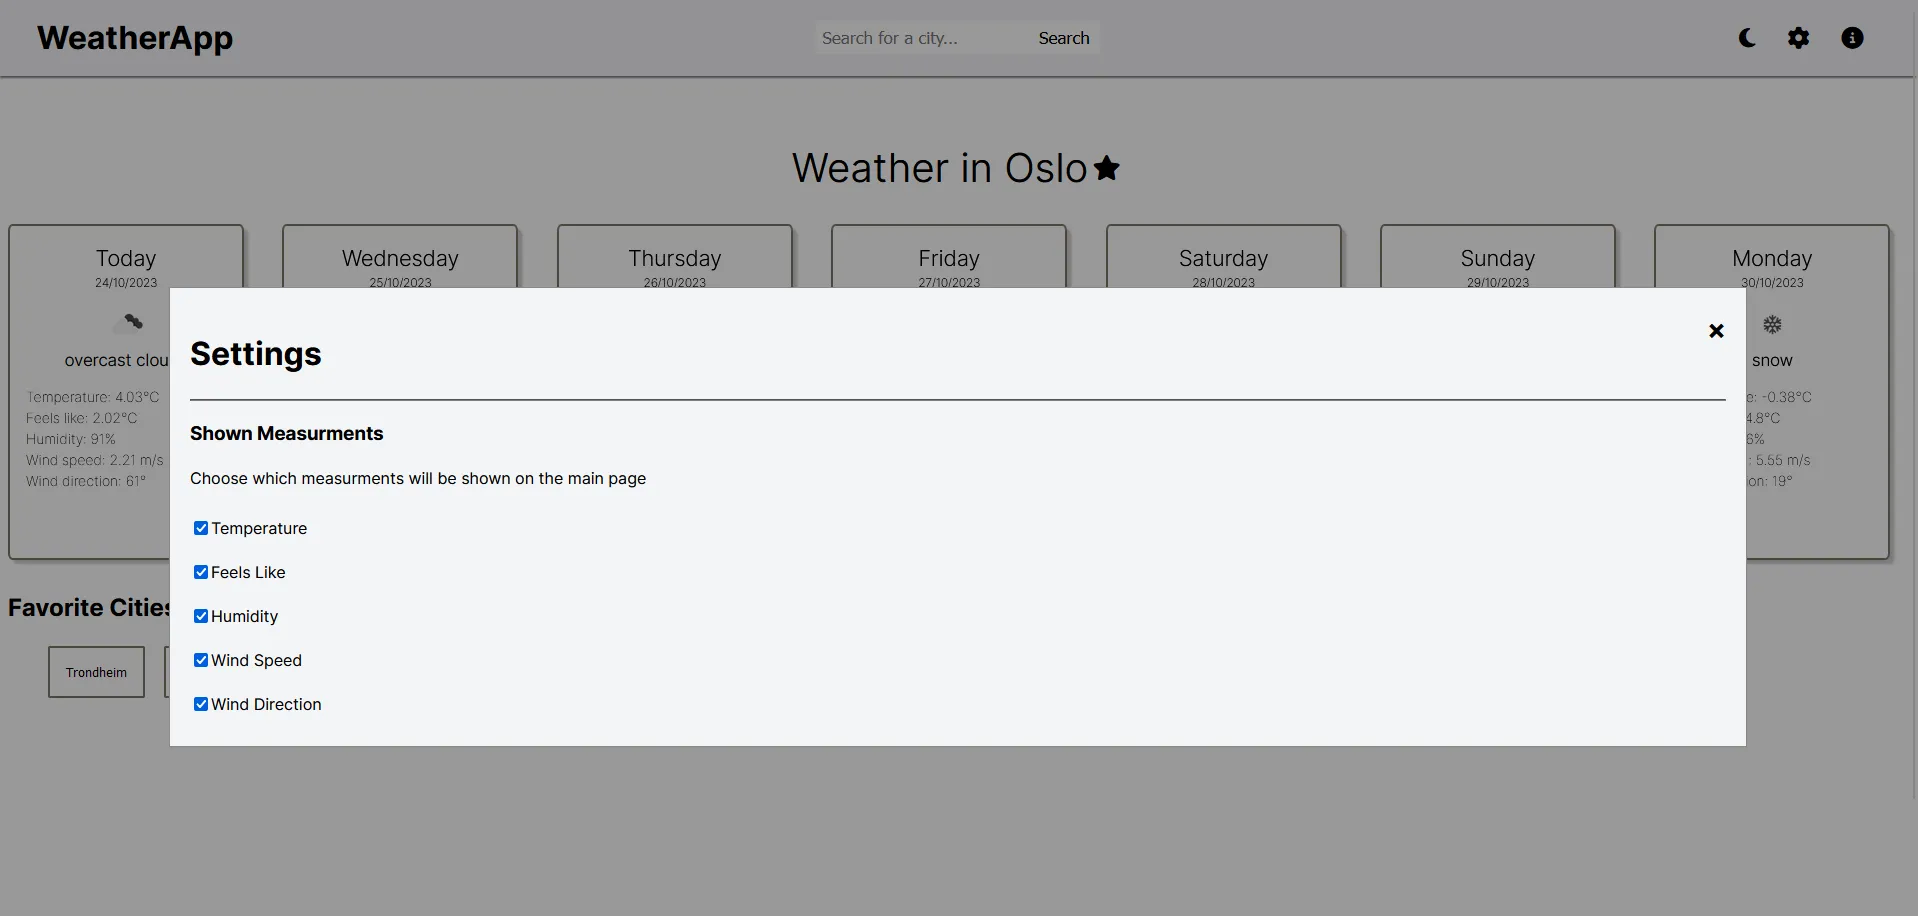Click the WeatherApp logo title
The width and height of the screenshot is (1918, 916).
coord(135,38)
